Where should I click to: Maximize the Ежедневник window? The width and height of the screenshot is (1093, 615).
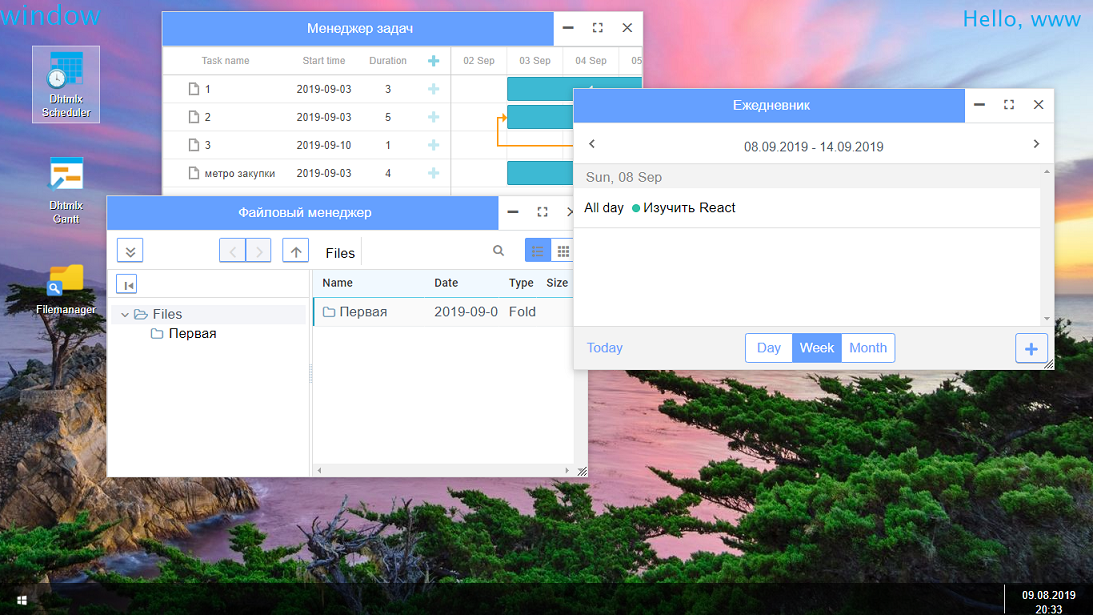click(x=1009, y=105)
